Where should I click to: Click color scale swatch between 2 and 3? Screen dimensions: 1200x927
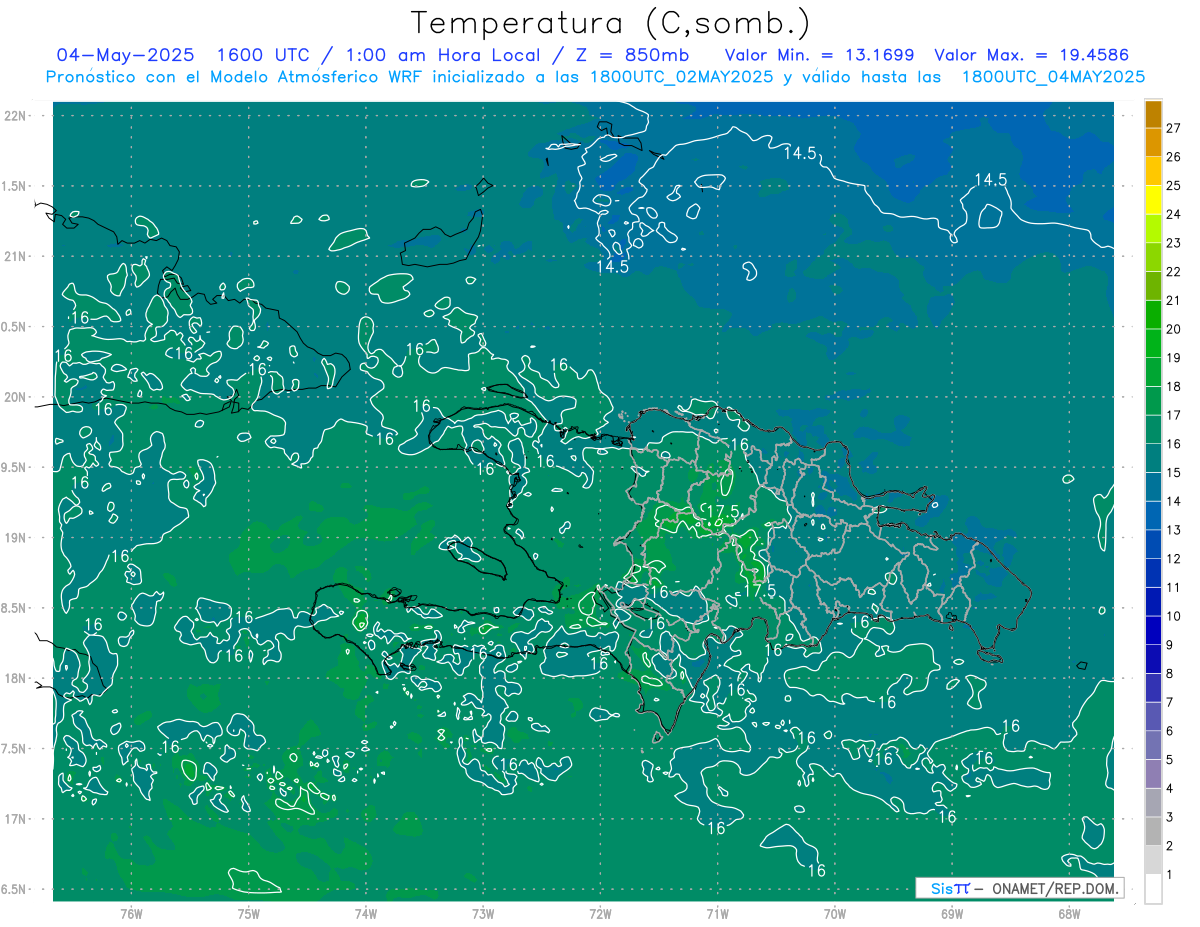pyautogui.click(x=1153, y=831)
